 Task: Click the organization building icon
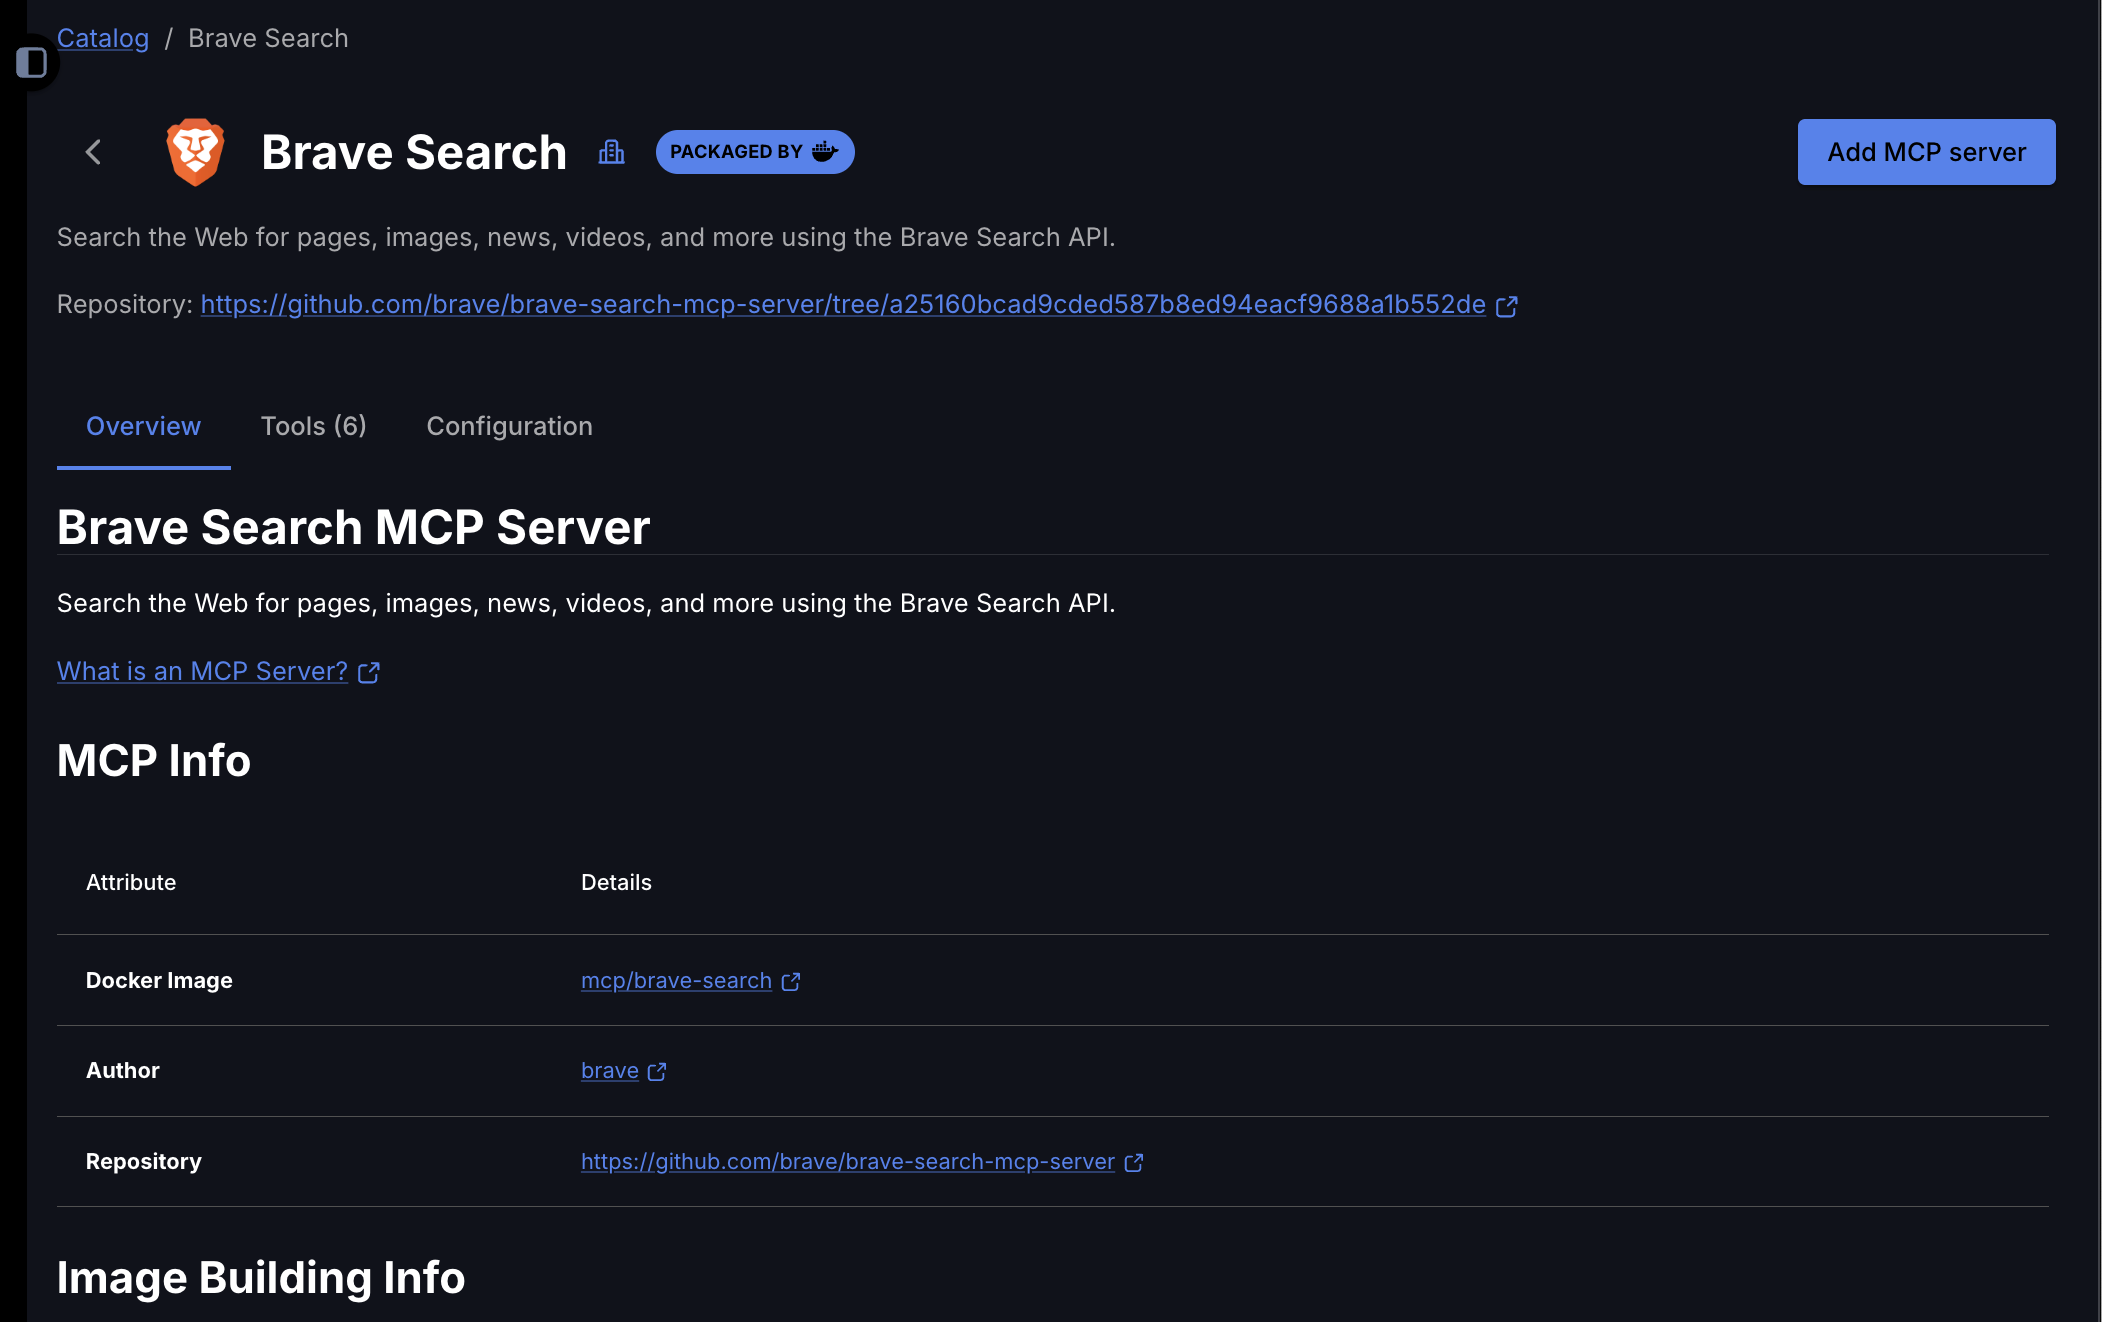click(x=611, y=152)
